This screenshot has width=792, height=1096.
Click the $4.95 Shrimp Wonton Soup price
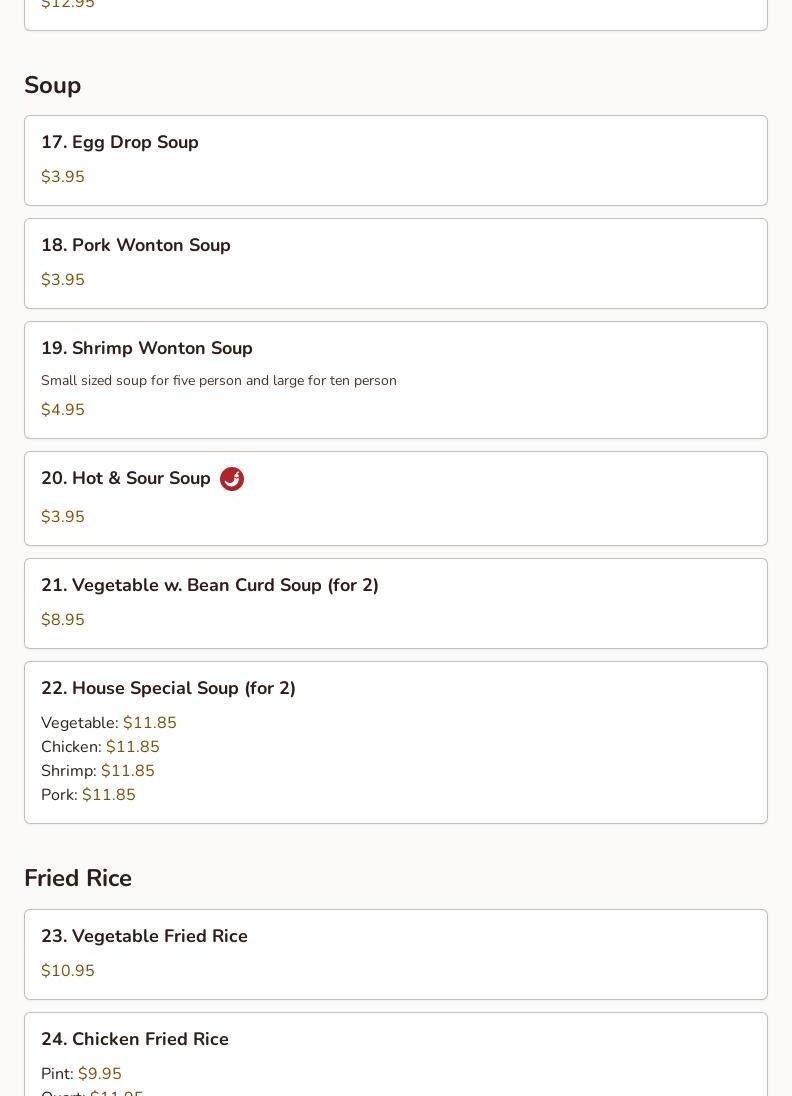pyautogui.click(x=63, y=410)
